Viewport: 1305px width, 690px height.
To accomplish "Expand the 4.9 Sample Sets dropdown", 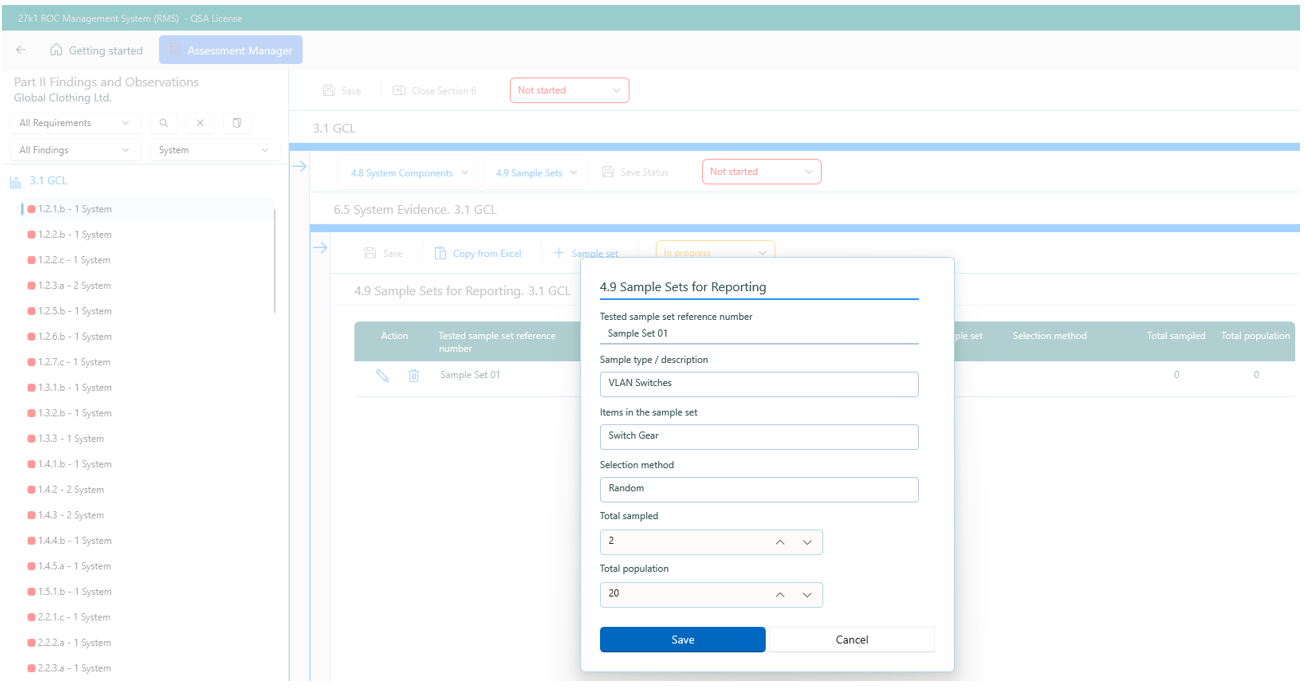I will coord(535,173).
